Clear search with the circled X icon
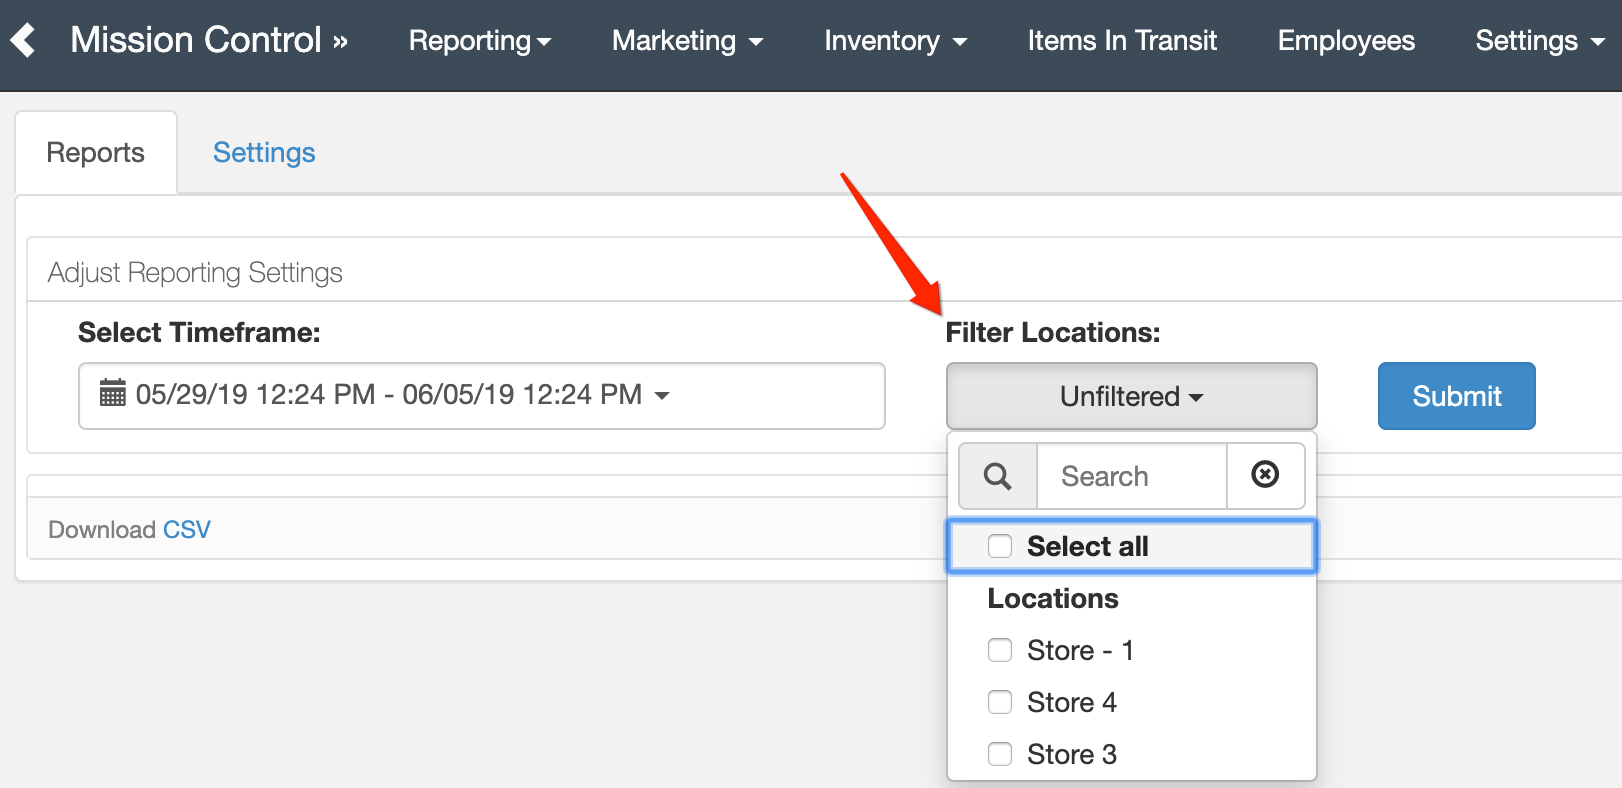 pyautogui.click(x=1265, y=474)
